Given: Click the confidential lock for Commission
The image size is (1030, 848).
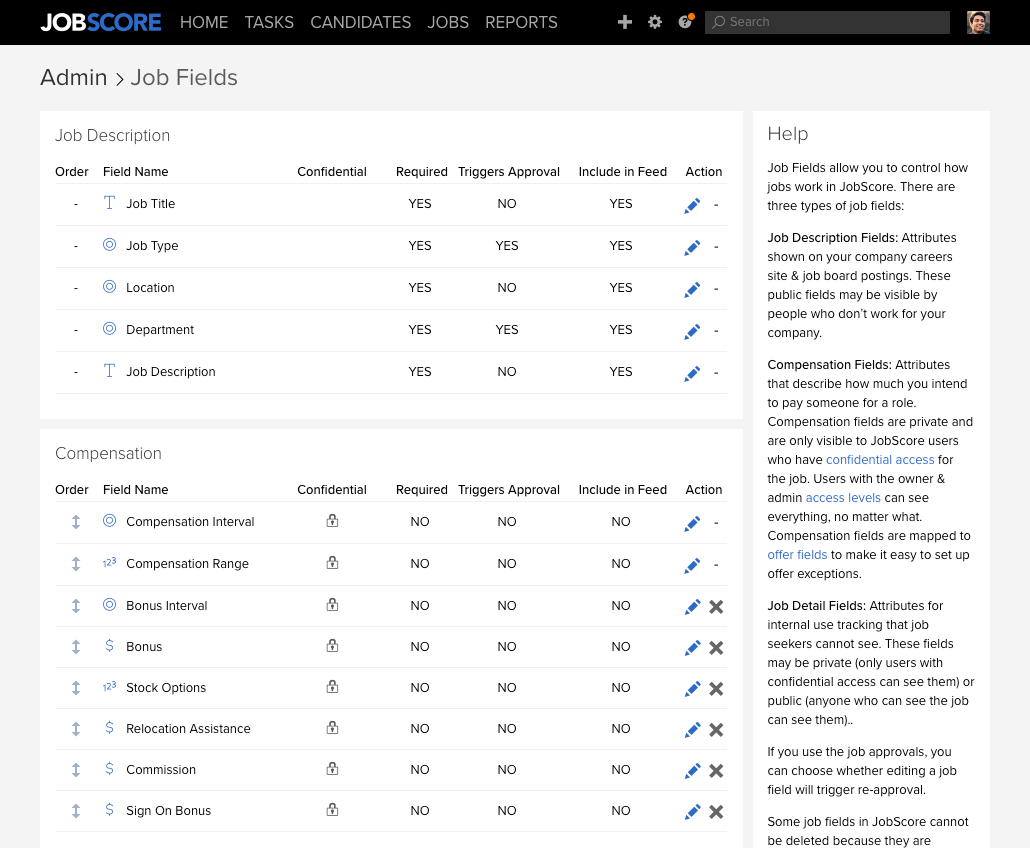Looking at the screenshot, I should tap(332, 769).
